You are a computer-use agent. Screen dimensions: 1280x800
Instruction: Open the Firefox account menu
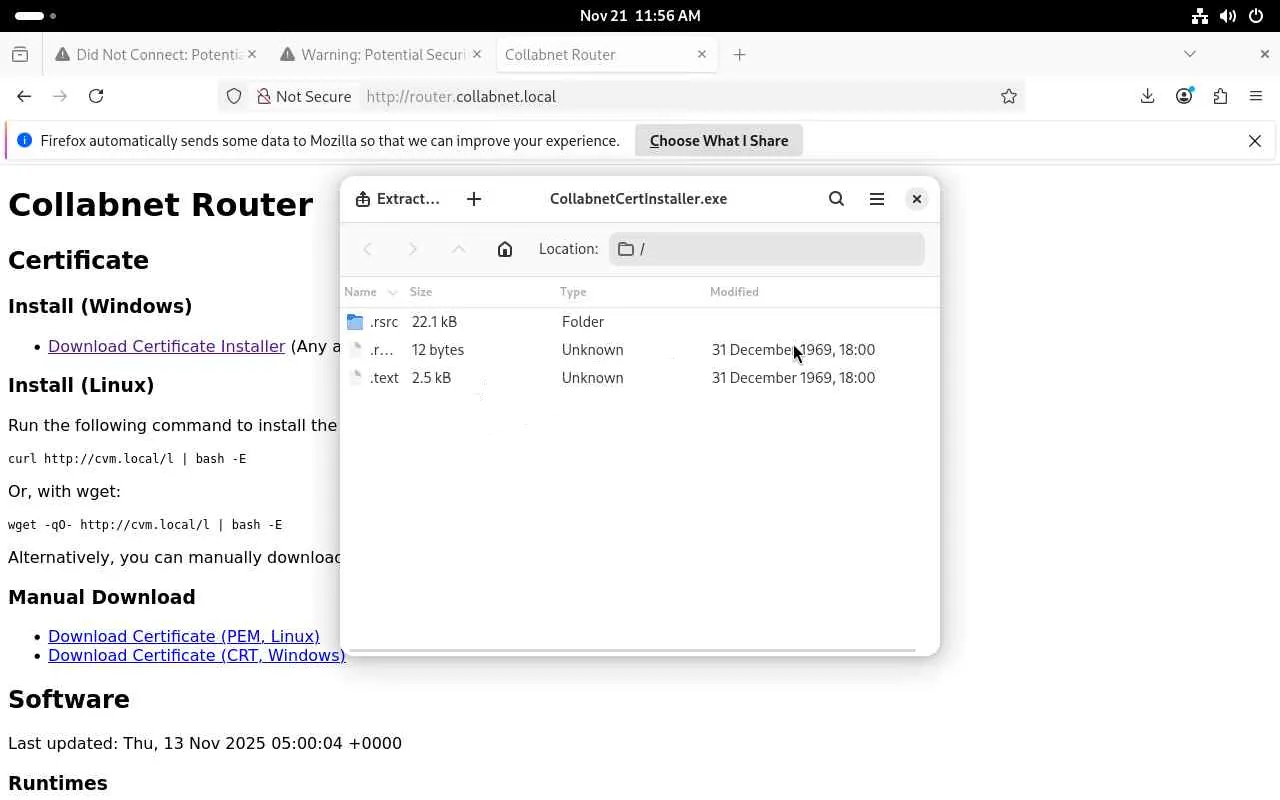(1184, 96)
